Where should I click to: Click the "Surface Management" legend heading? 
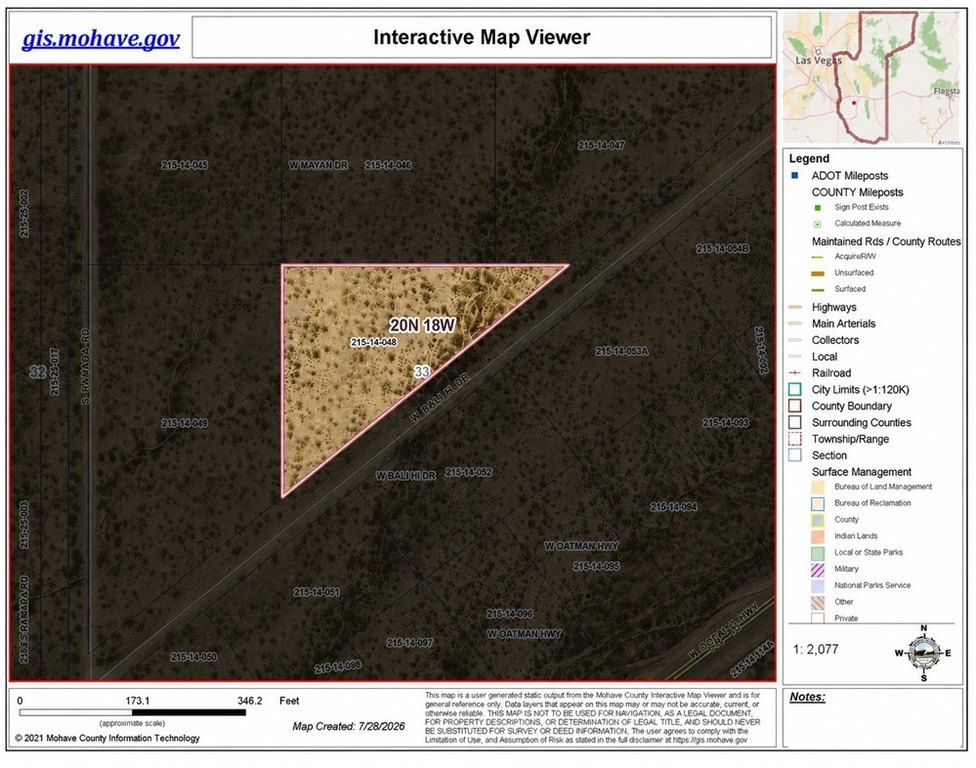click(x=861, y=472)
